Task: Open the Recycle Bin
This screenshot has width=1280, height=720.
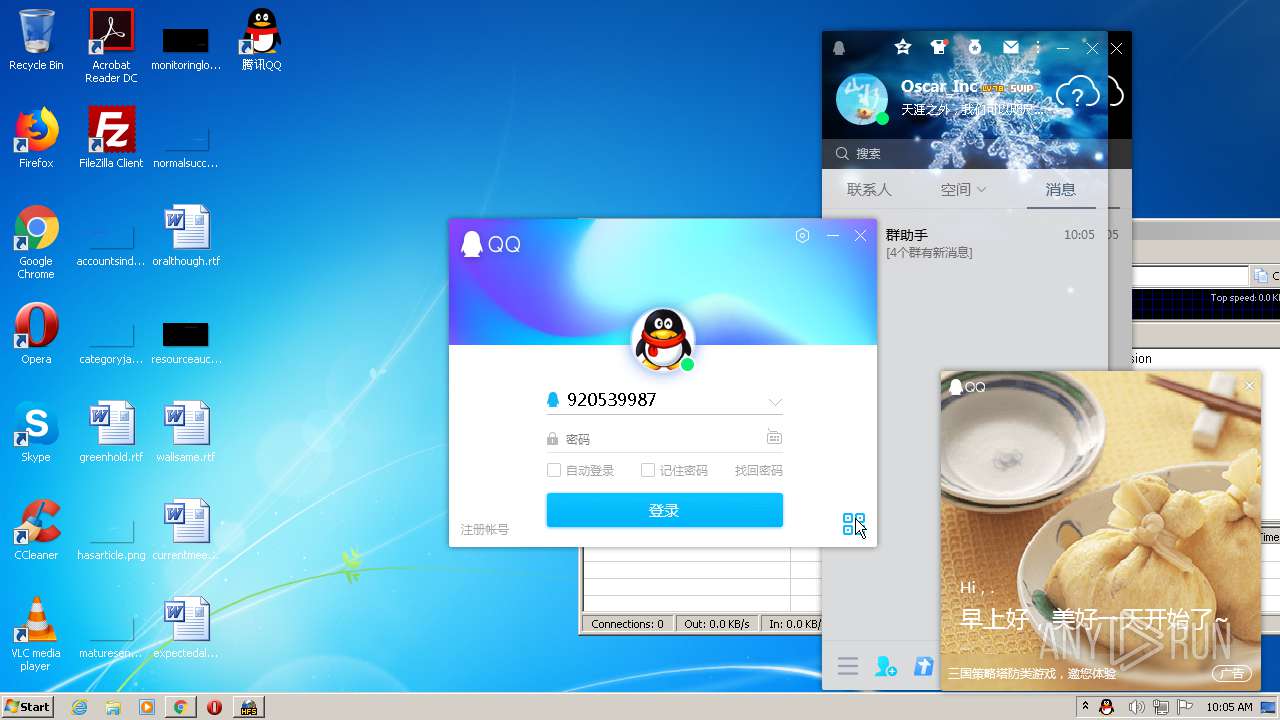Action: tap(36, 40)
